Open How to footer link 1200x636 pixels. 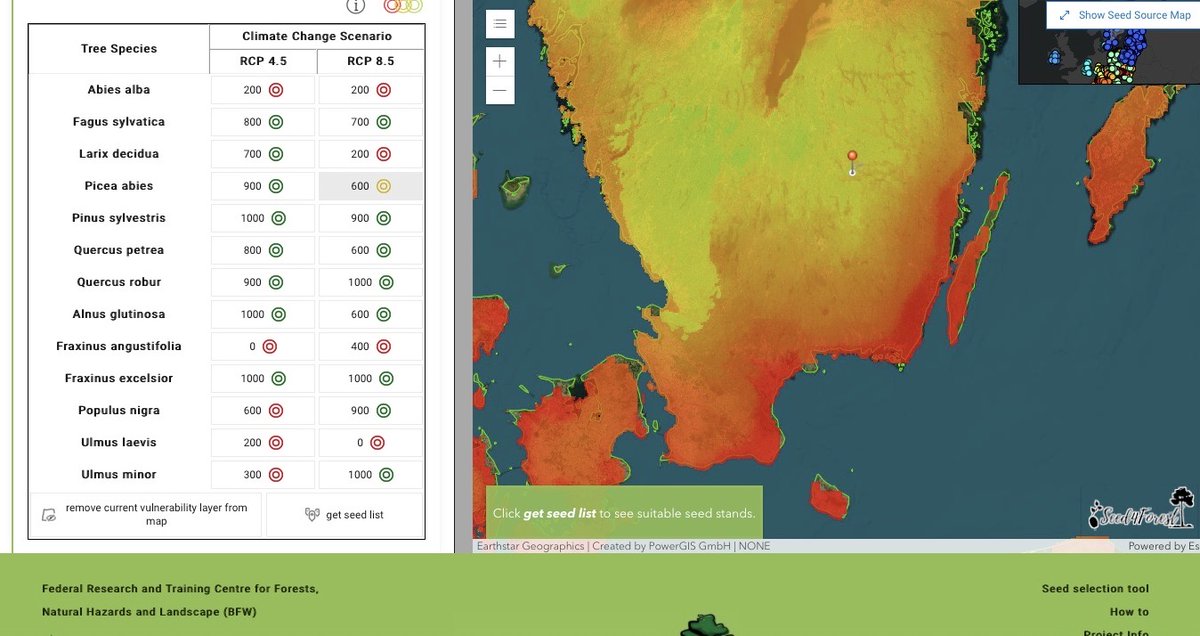pos(1129,612)
